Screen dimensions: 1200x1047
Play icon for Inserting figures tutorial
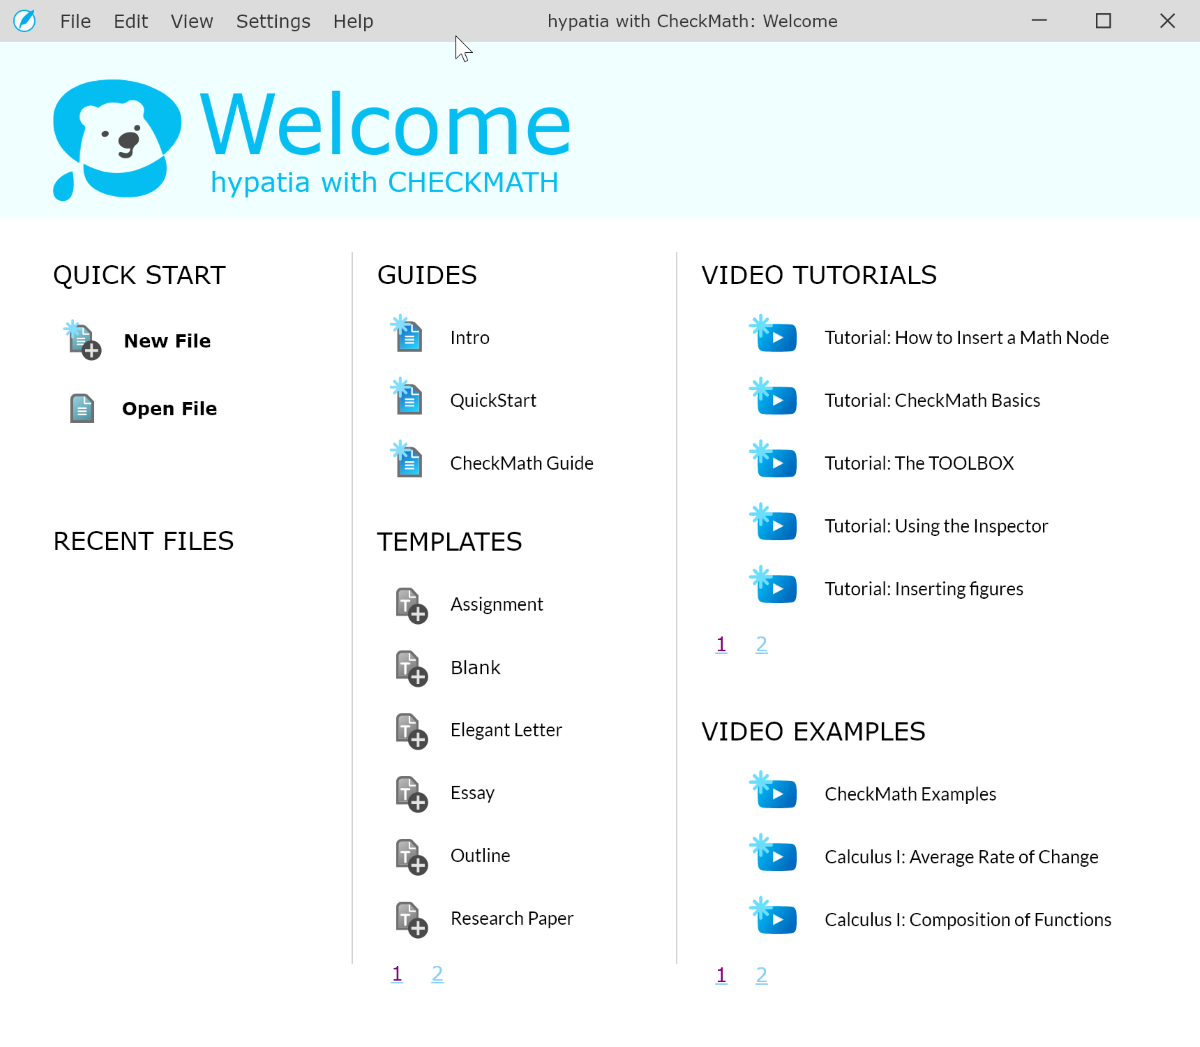point(774,587)
